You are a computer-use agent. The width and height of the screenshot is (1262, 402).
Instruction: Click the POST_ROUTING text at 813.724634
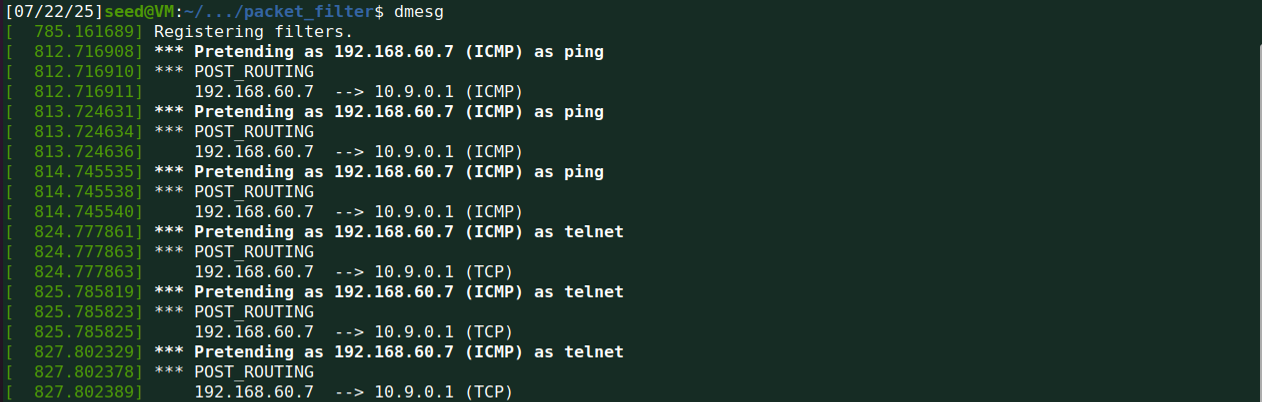click(x=254, y=131)
